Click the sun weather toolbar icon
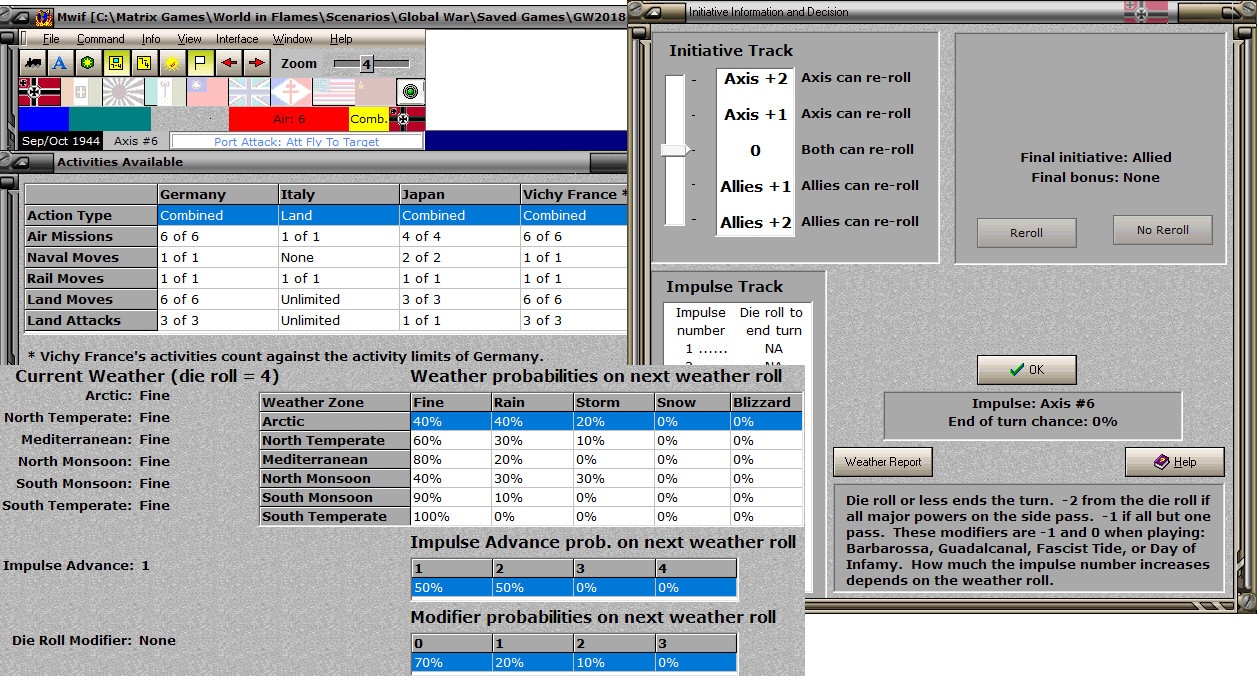 click(171, 63)
